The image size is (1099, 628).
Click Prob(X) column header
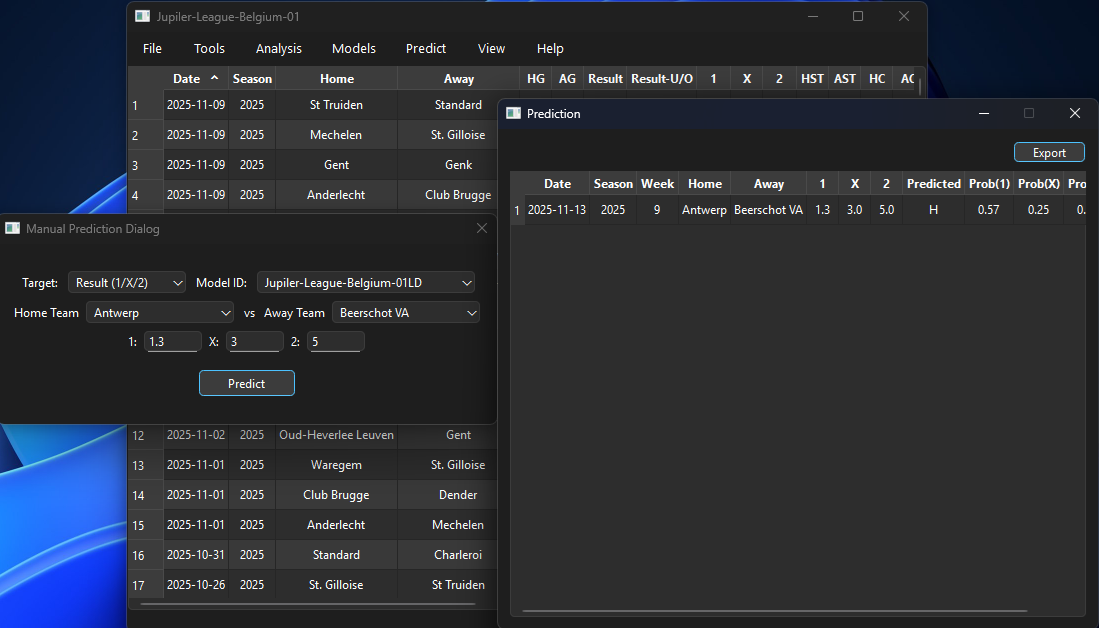[x=1039, y=184]
